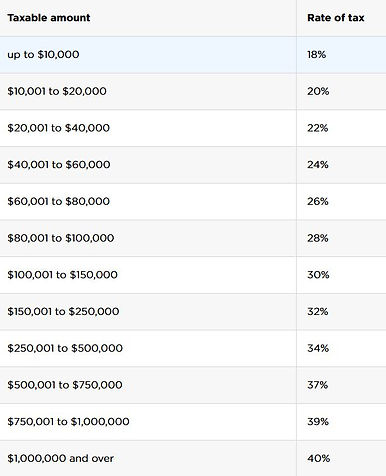
Task: Select the '$750,001 to $1,000,000' bracket
Action: point(193,422)
